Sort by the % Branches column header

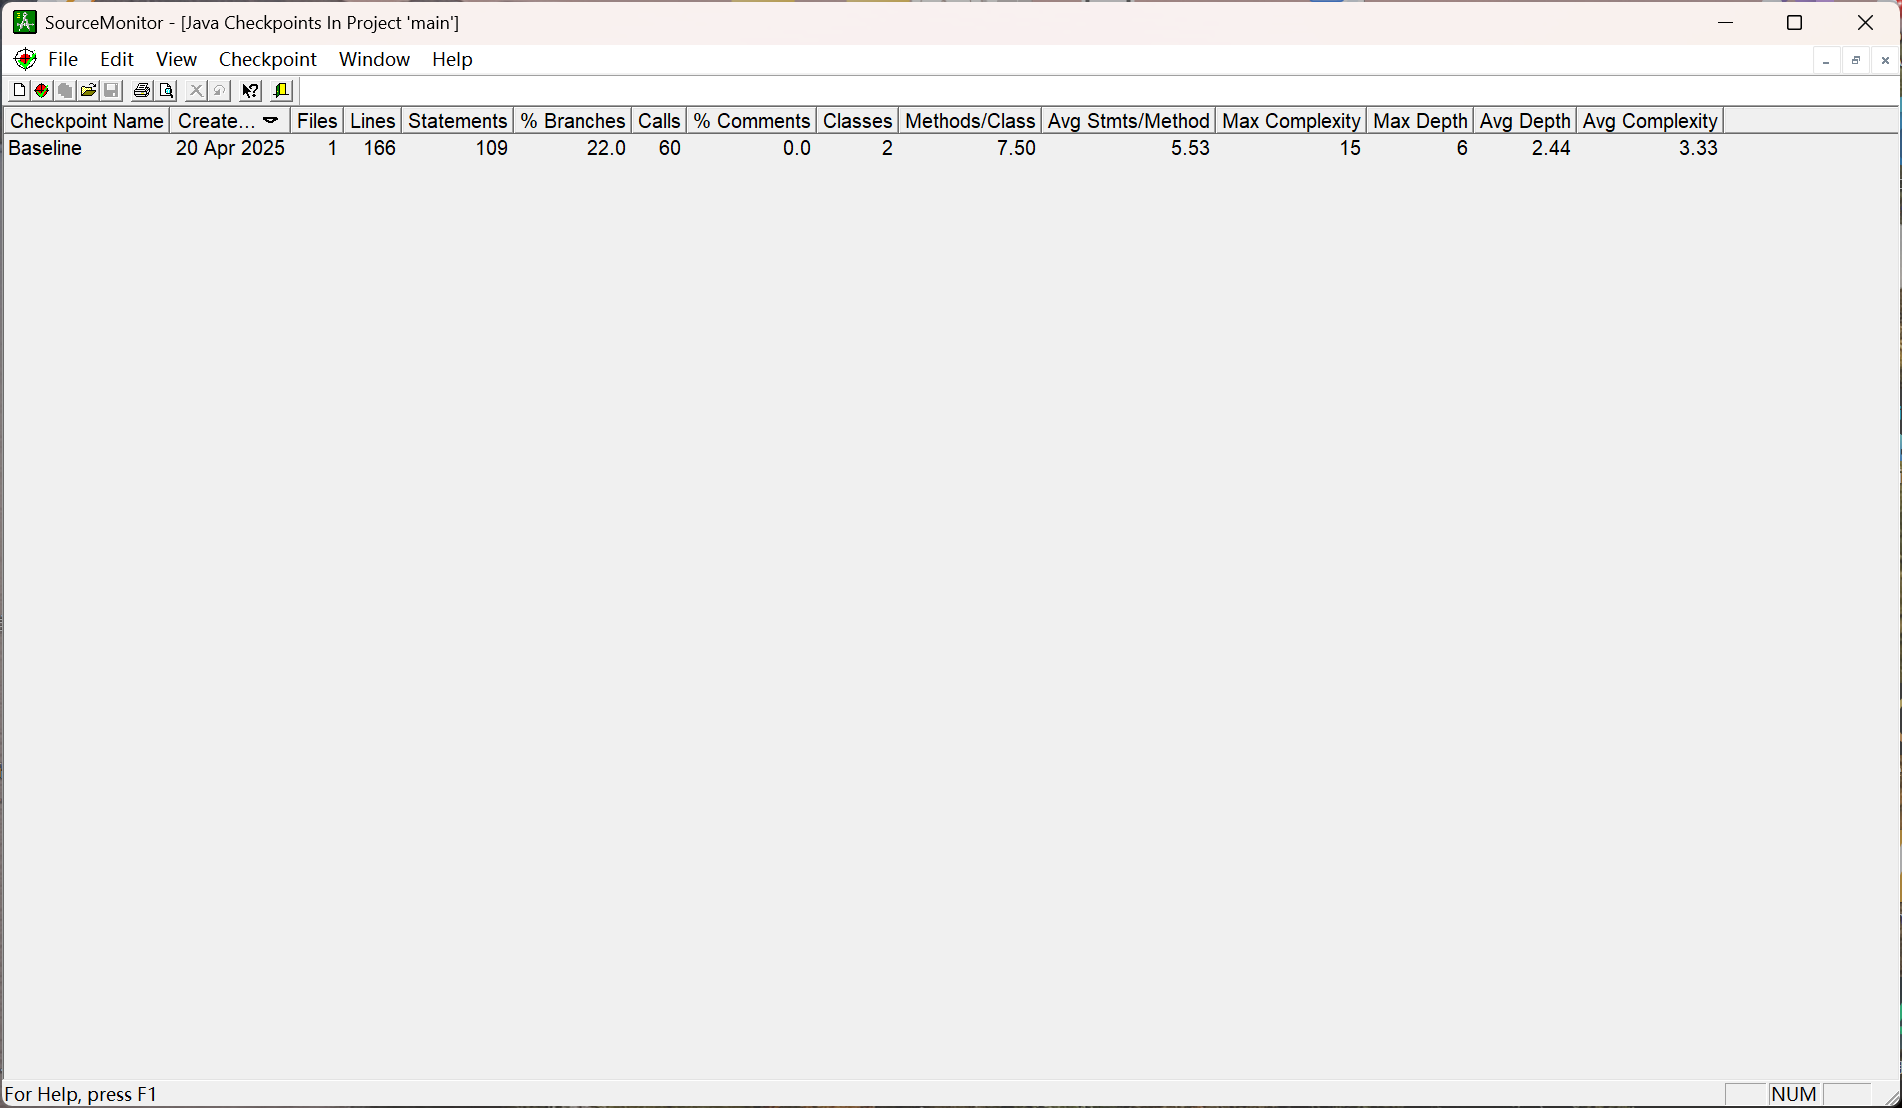click(573, 121)
